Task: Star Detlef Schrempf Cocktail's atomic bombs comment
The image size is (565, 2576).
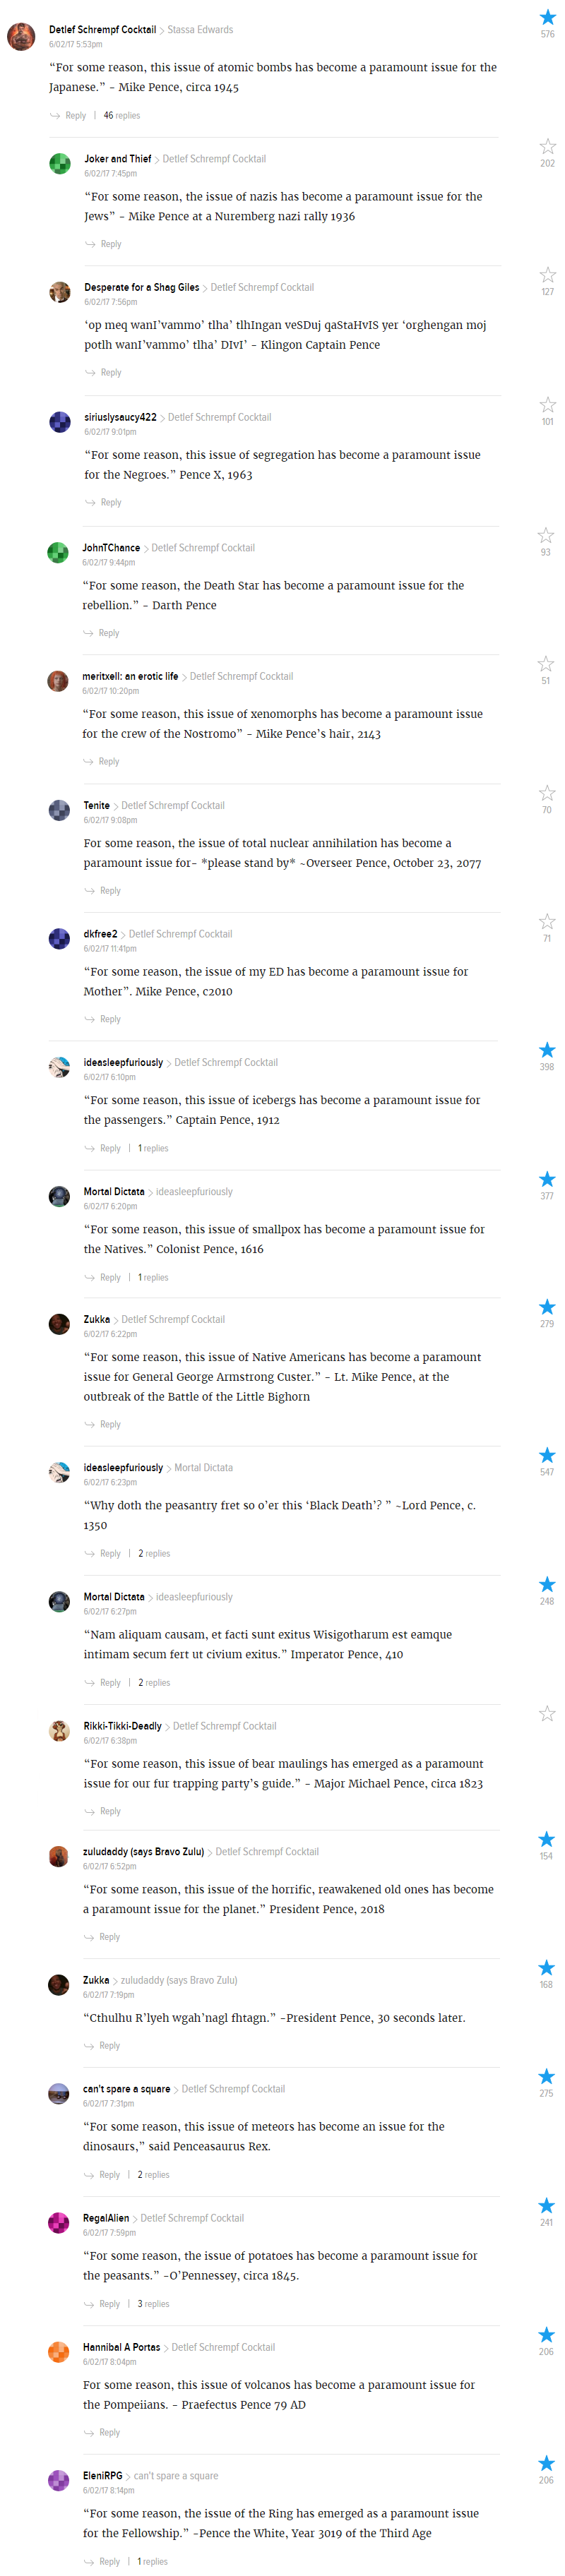Action: pyautogui.click(x=547, y=17)
